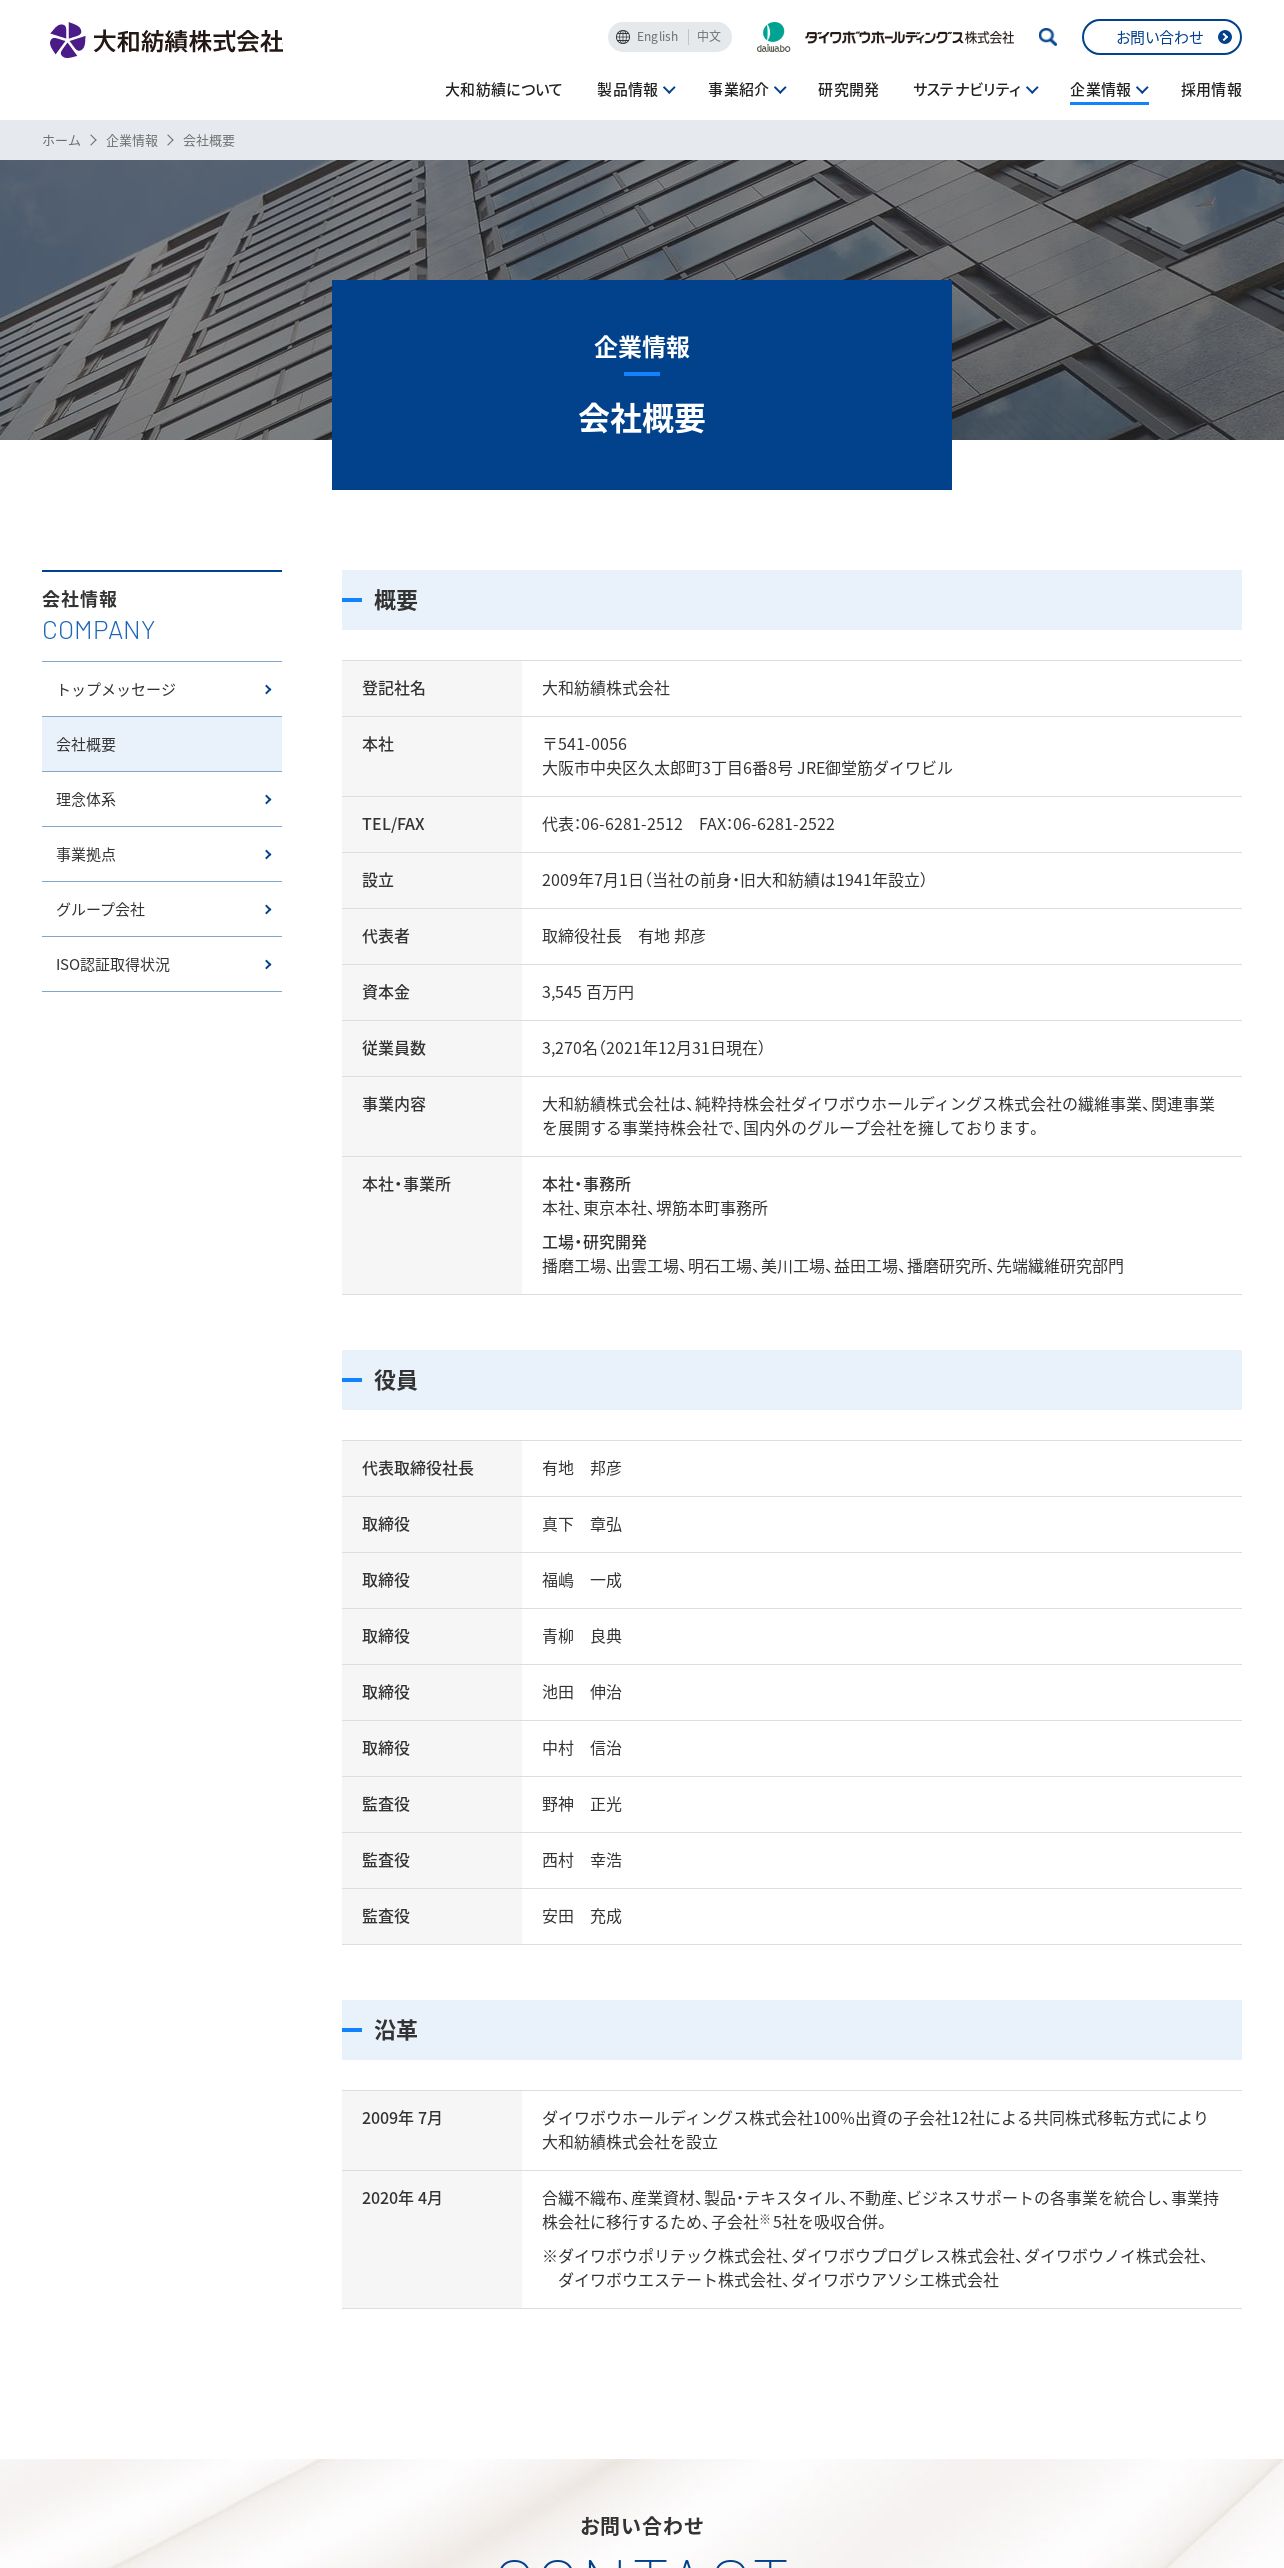This screenshot has width=1284, height=2568.
Task: Click the TEL/FAX row label
Action: 393,824
